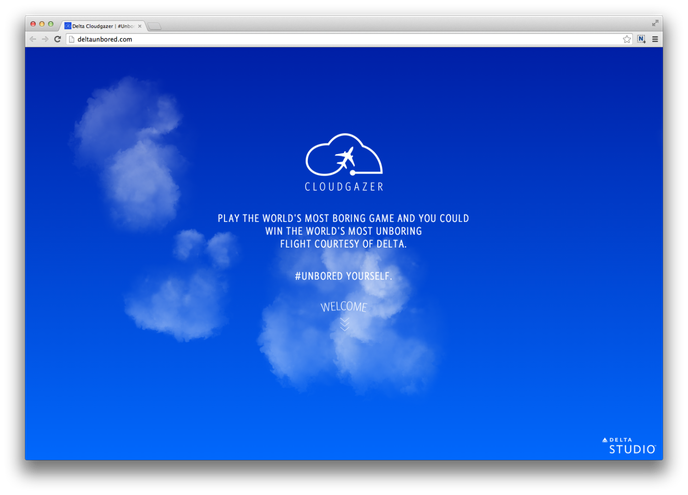The width and height of the screenshot is (688, 495).
Task: Open a new tab with the new-tab button
Action: [x=156, y=25]
